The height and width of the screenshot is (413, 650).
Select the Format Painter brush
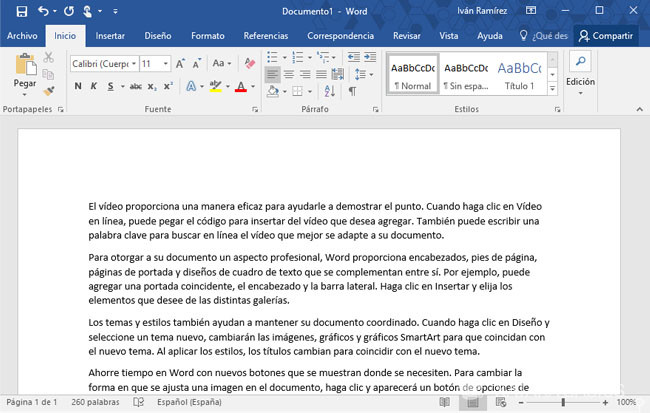[x=49, y=90]
